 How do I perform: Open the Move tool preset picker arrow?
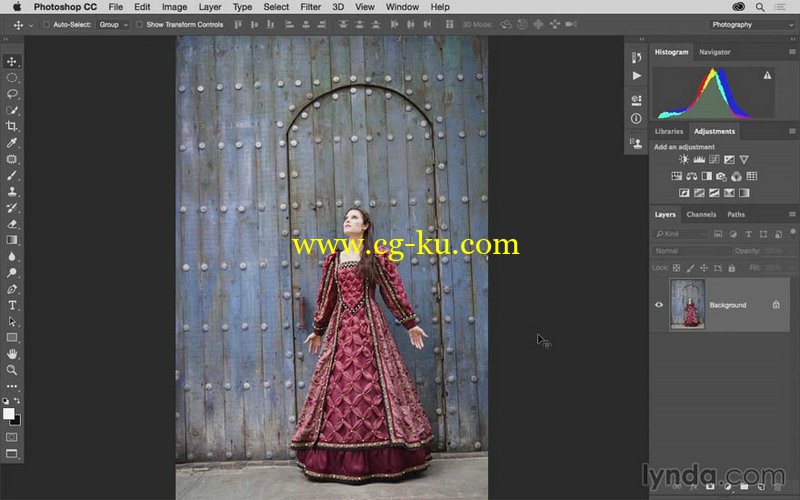[x=31, y=25]
